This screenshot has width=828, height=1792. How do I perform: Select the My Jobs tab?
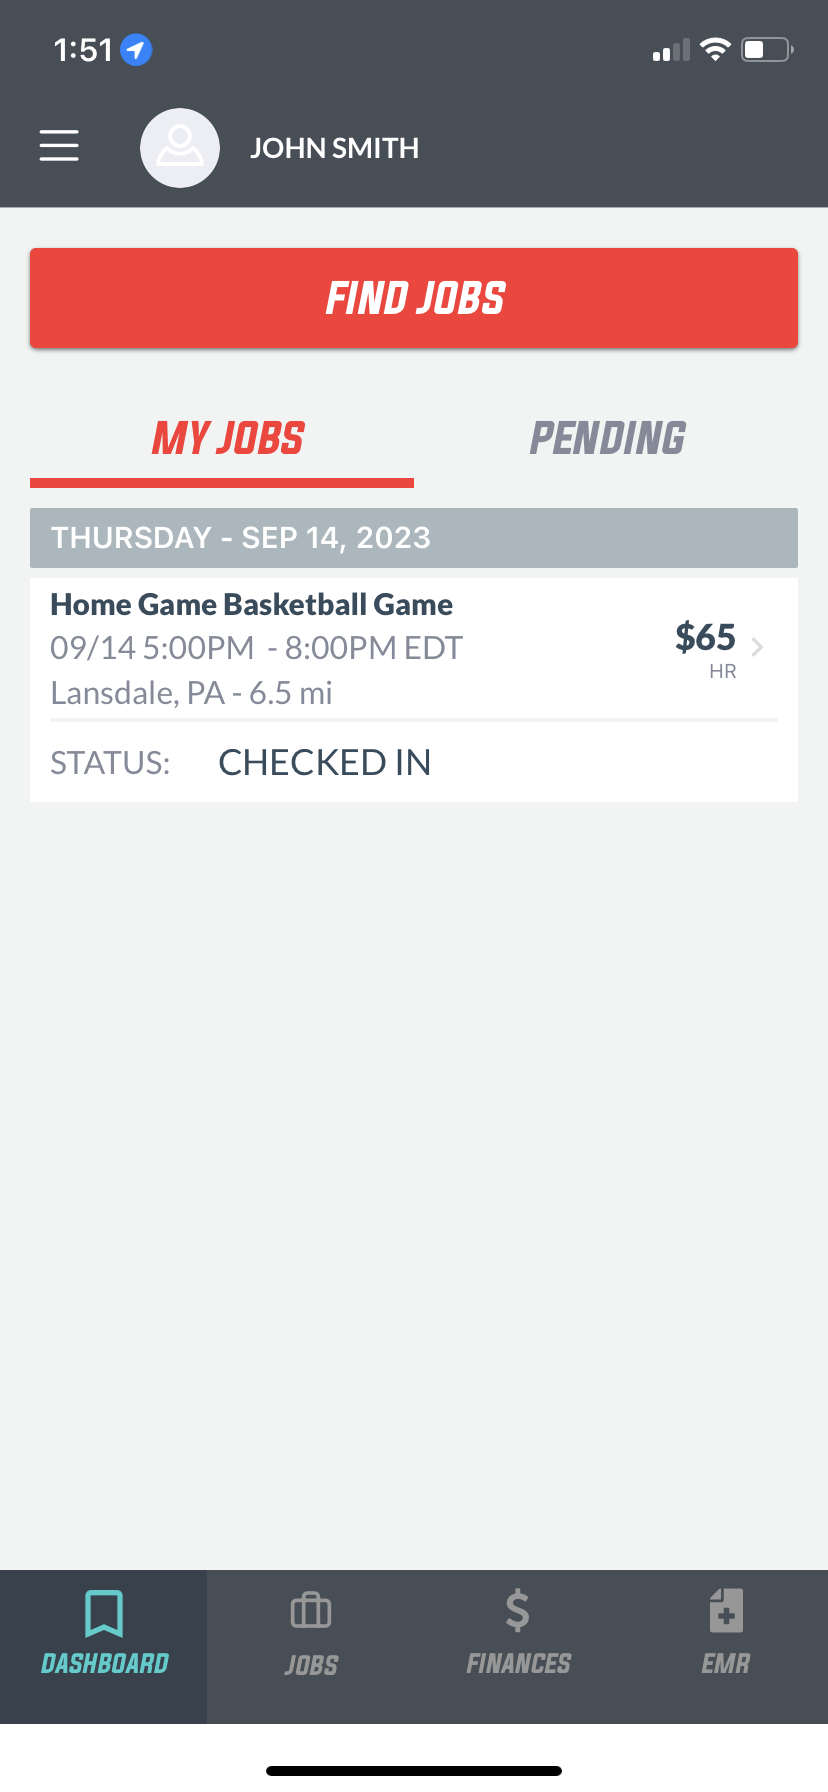(x=228, y=438)
